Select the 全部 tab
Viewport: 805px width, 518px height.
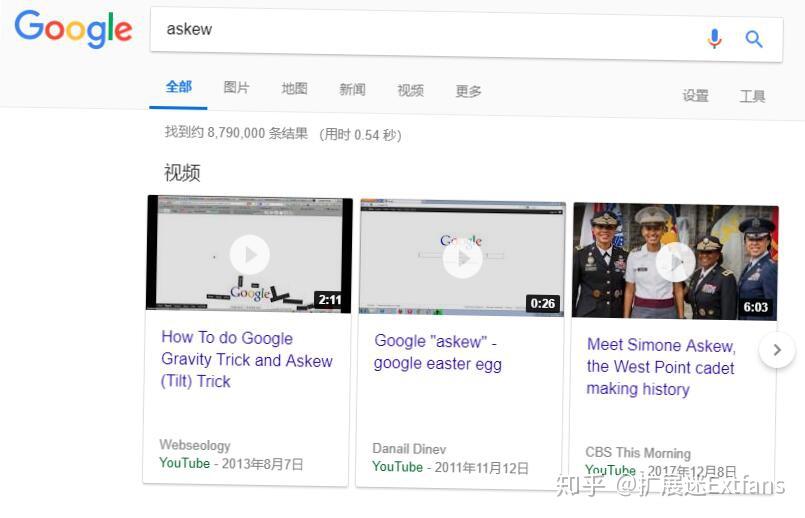point(179,87)
